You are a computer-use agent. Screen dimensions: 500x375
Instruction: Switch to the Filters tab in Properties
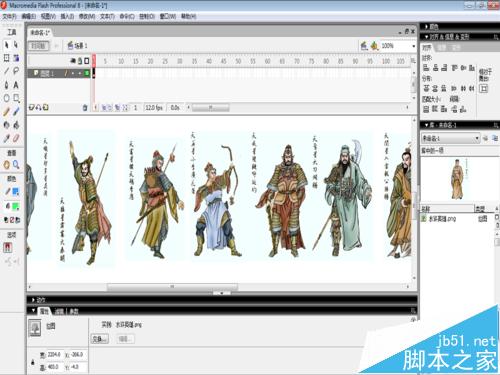coord(59,311)
